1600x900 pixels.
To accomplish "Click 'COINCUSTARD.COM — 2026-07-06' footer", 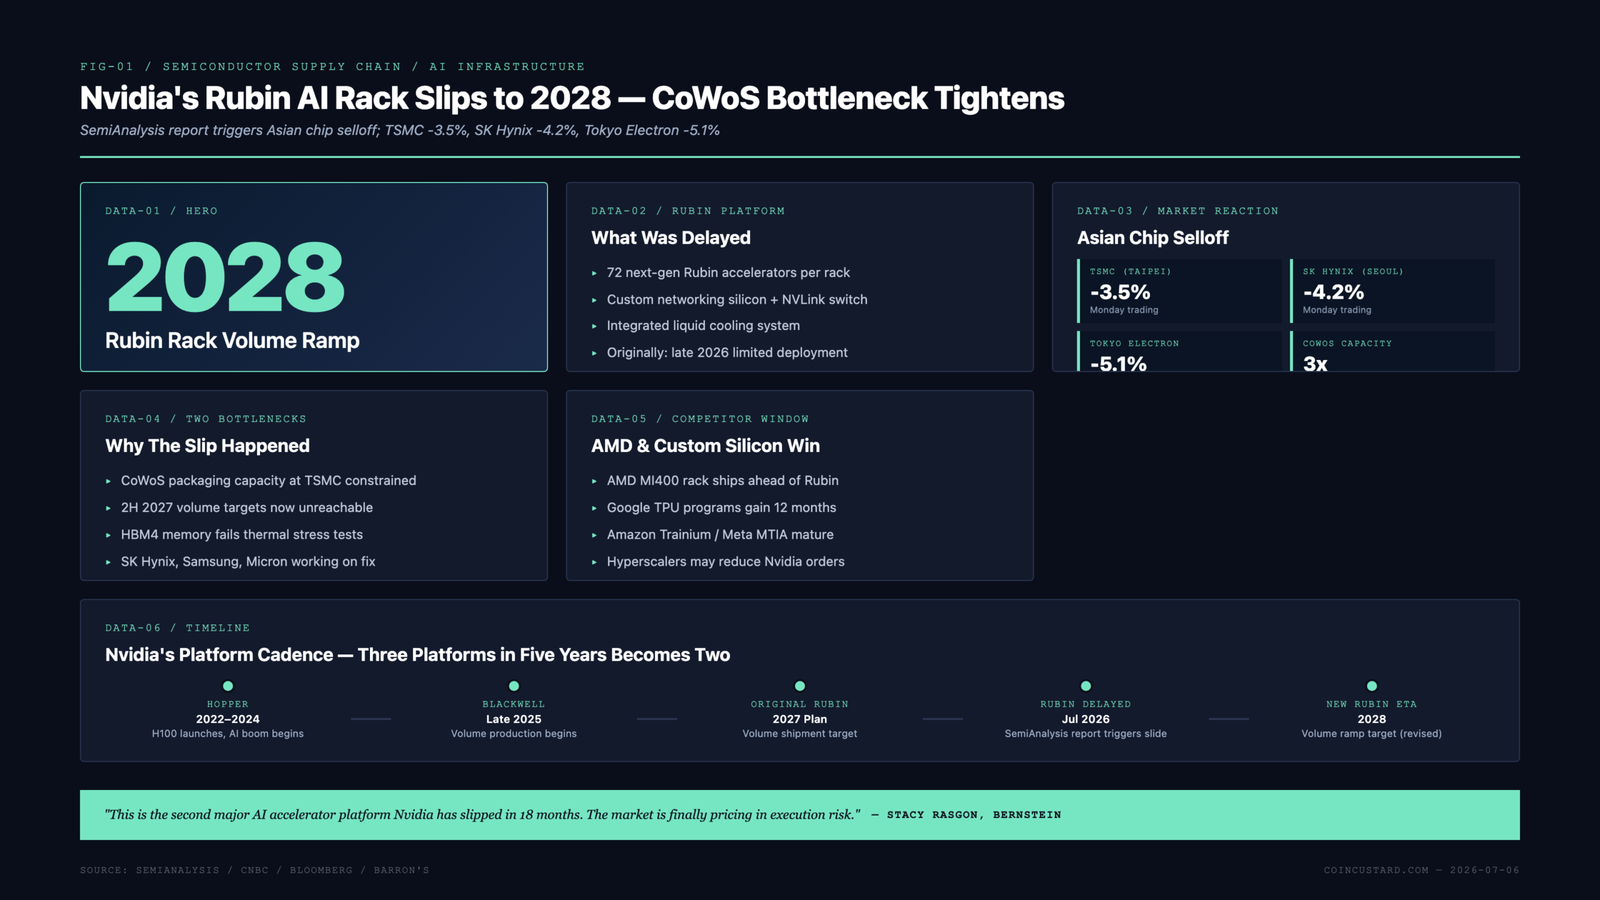I will coord(1422,870).
